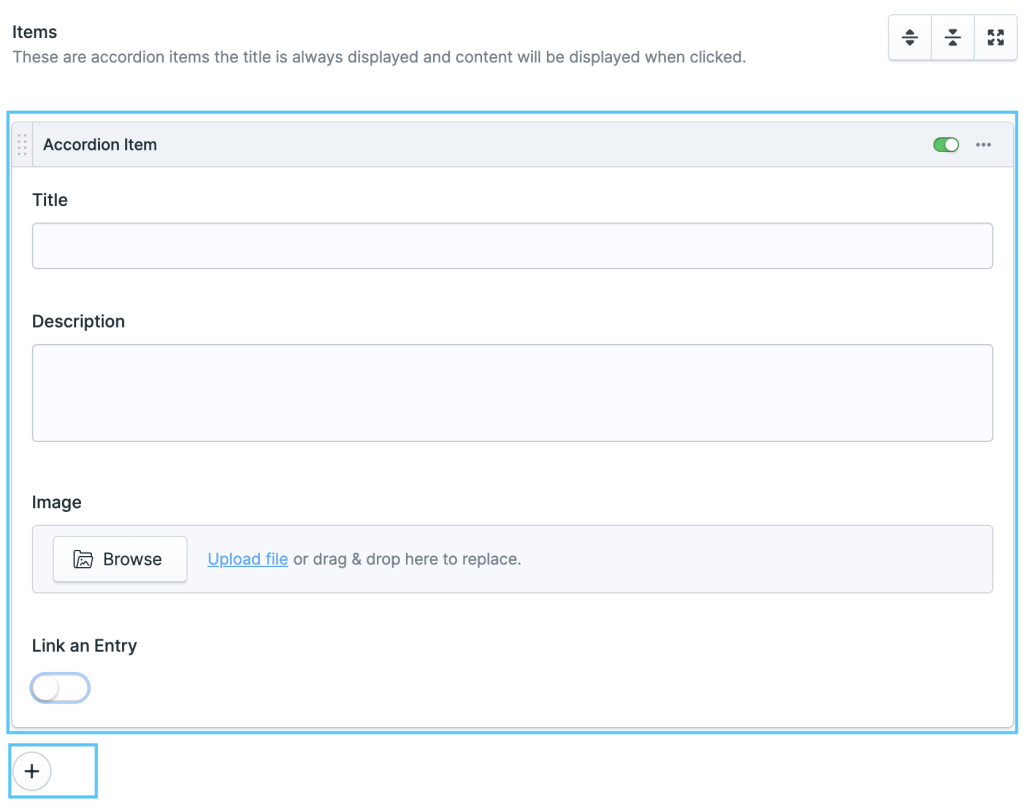Collapse the Accordion Item panel header
This screenshot has height=808, width=1024.
tap(500, 144)
